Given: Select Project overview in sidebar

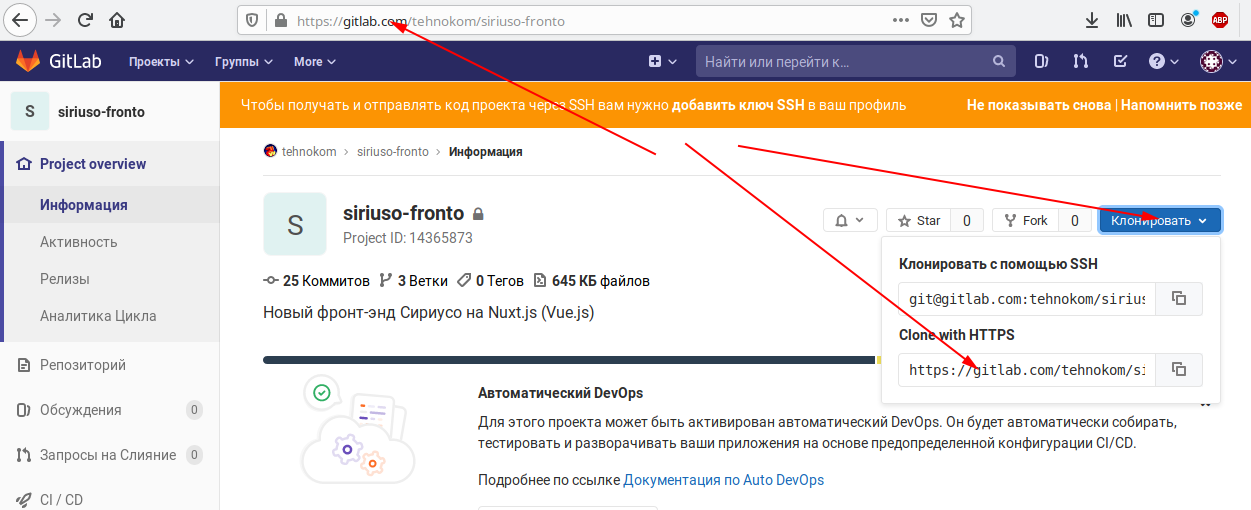Looking at the screenshot, I should [110, 164].
